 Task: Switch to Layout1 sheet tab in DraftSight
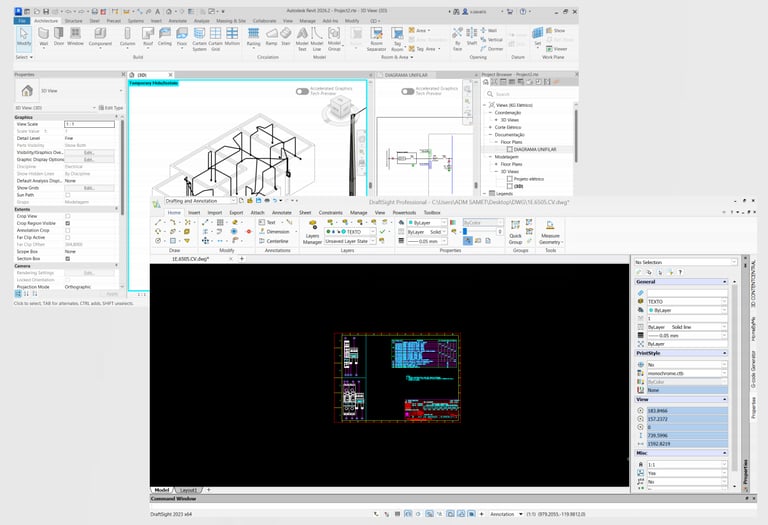click(189, 490)
